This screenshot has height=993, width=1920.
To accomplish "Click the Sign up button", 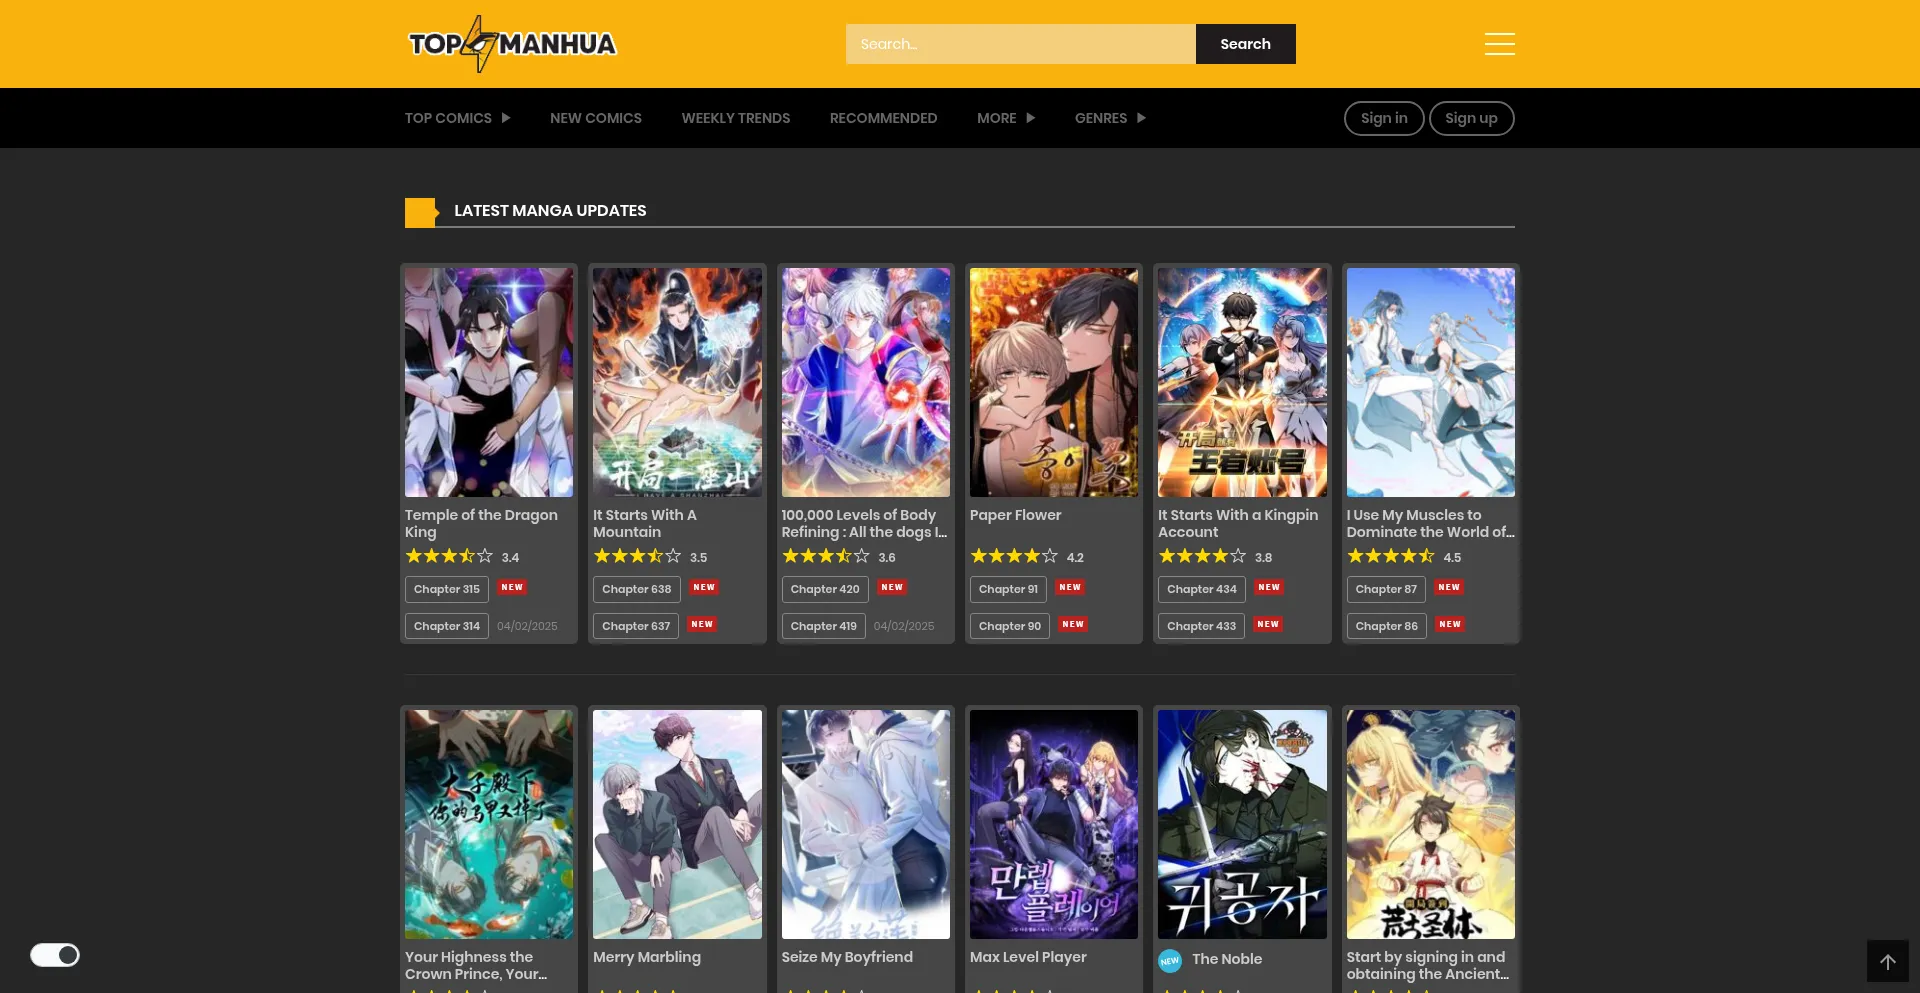I will click(1471, 118).
